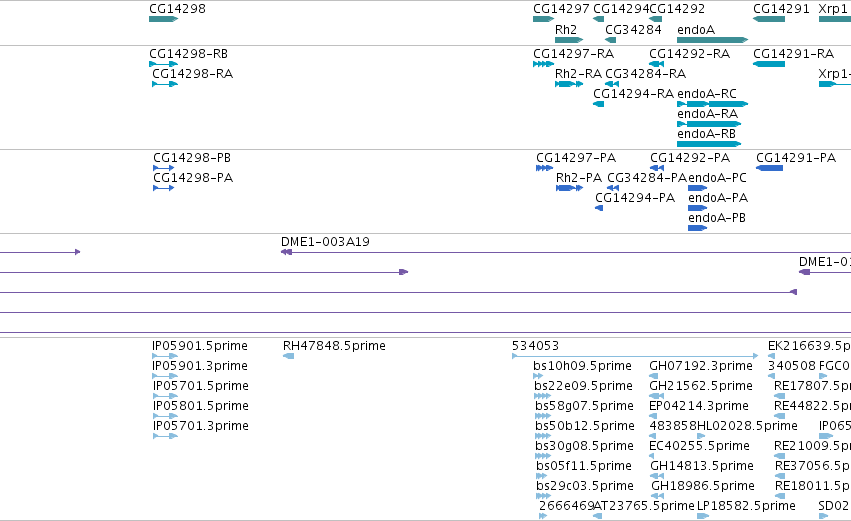Viewport: 851px width, 521px height.
Task: Select protein CG14298-PB
Action: (x=192, y=158)
